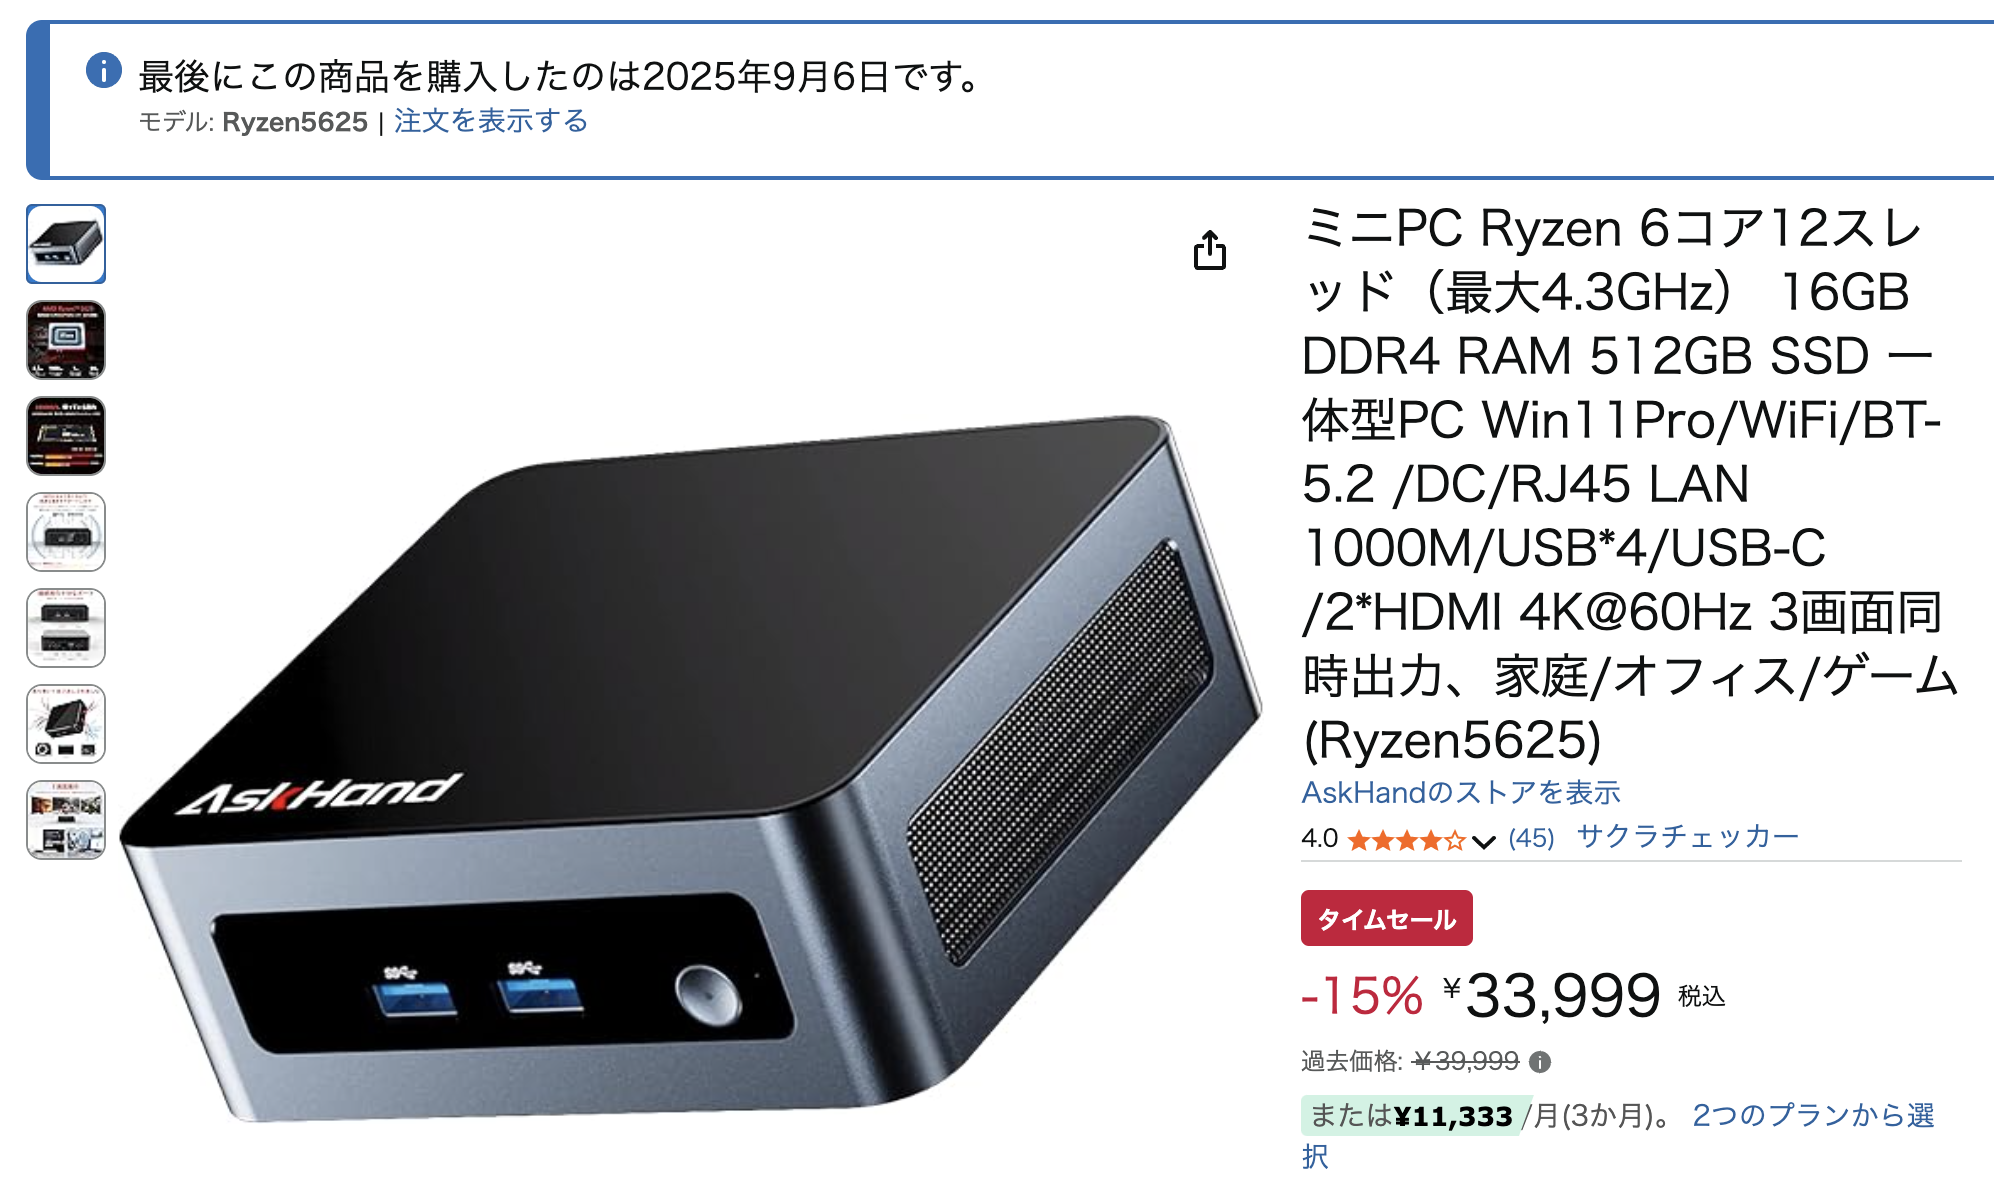Select first thumbnail of mini PC angle view
The width and height of the screenshot is (1994, 1188).
tap(66, 244)
